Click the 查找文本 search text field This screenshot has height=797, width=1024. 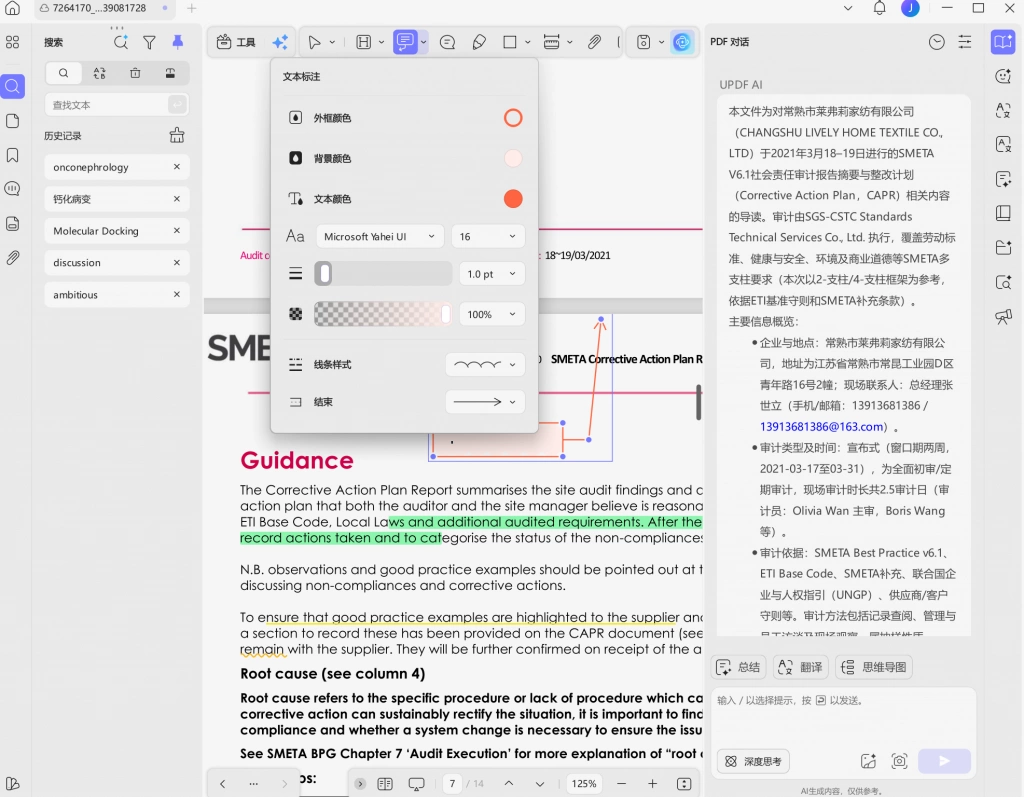click(106, 105)
